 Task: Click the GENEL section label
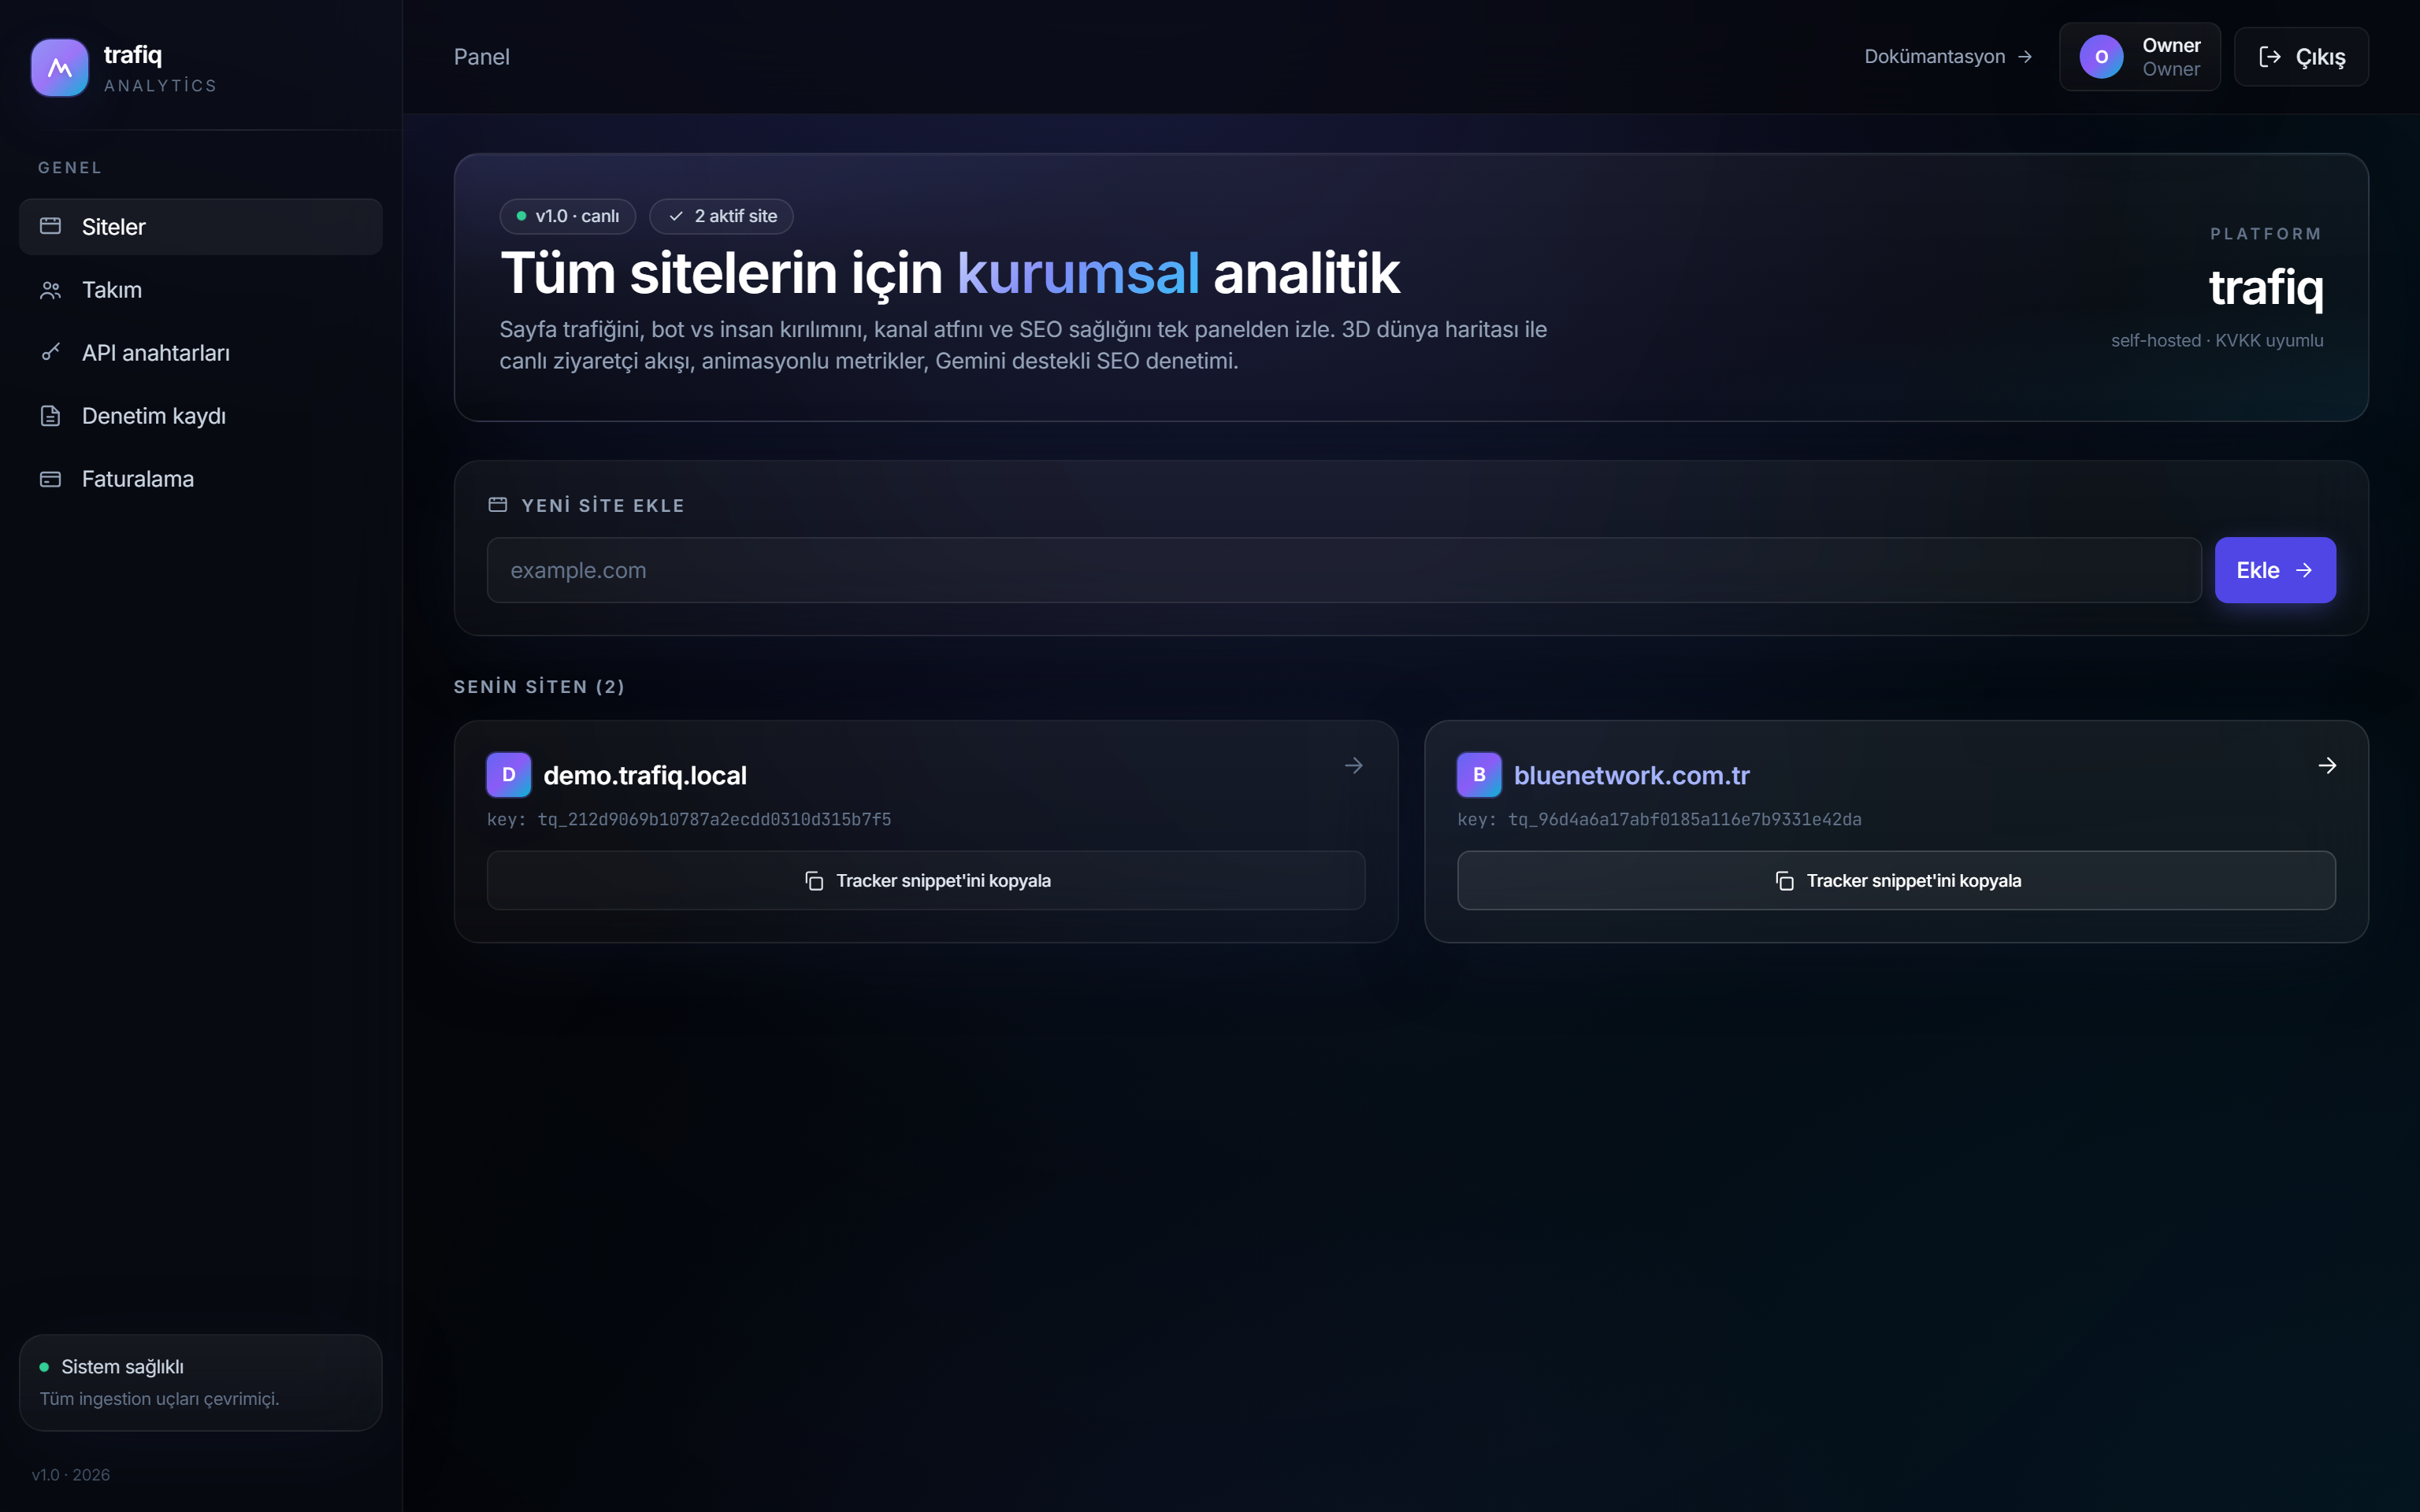pyautogui.click(x=70, y=168)
